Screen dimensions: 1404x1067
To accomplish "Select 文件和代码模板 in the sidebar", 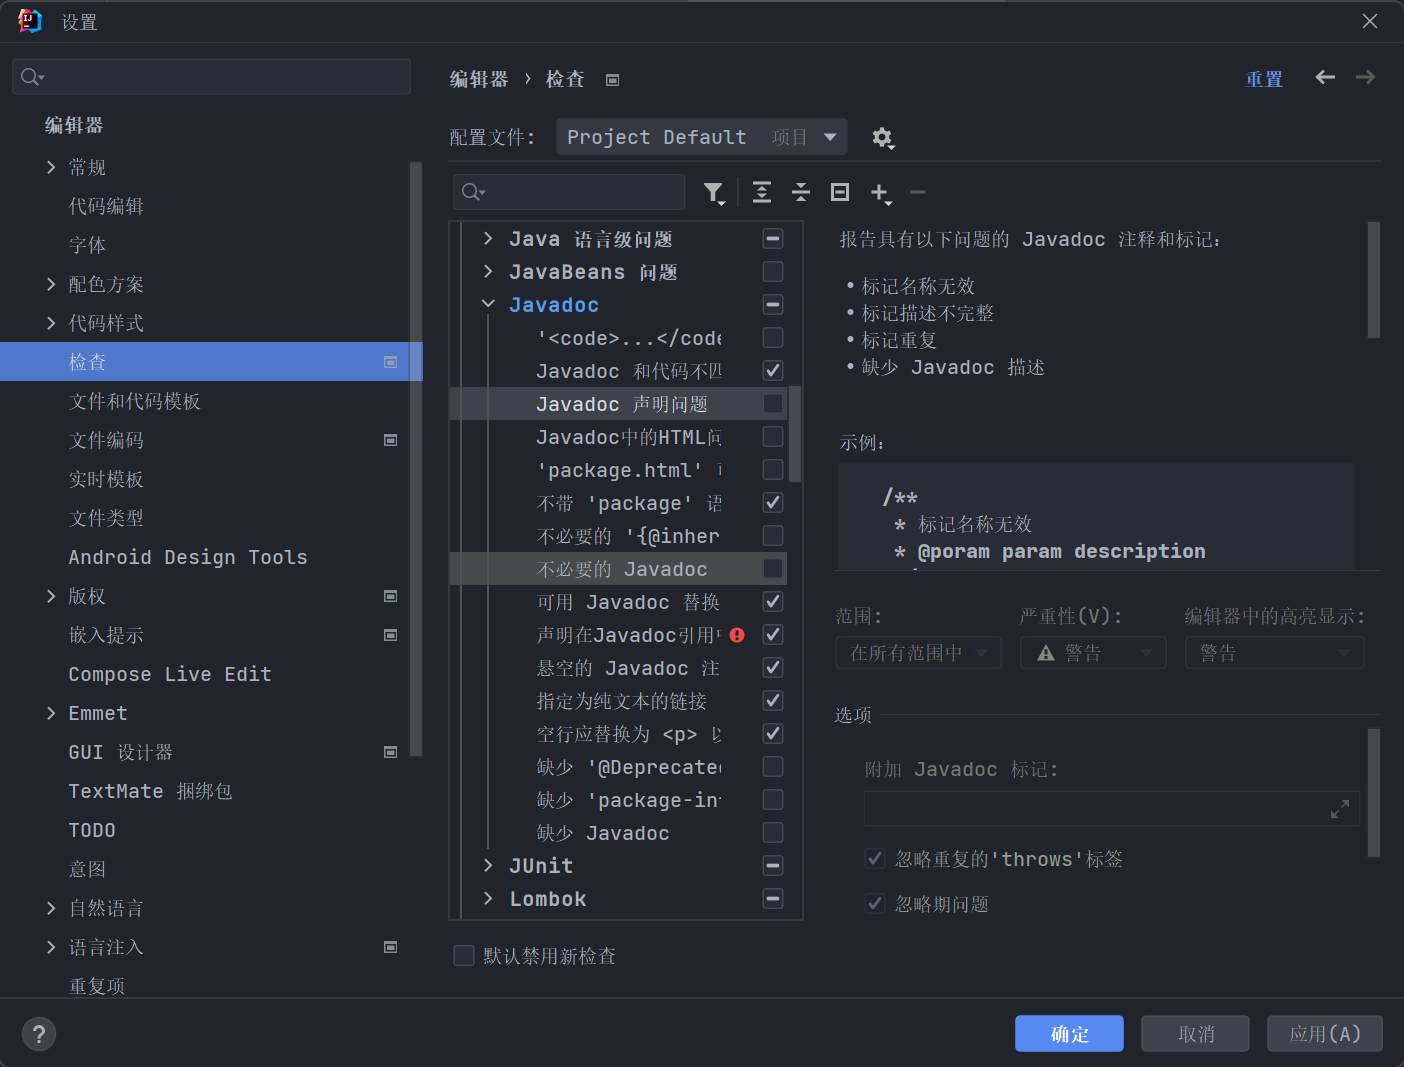I will tap(135, 402).
